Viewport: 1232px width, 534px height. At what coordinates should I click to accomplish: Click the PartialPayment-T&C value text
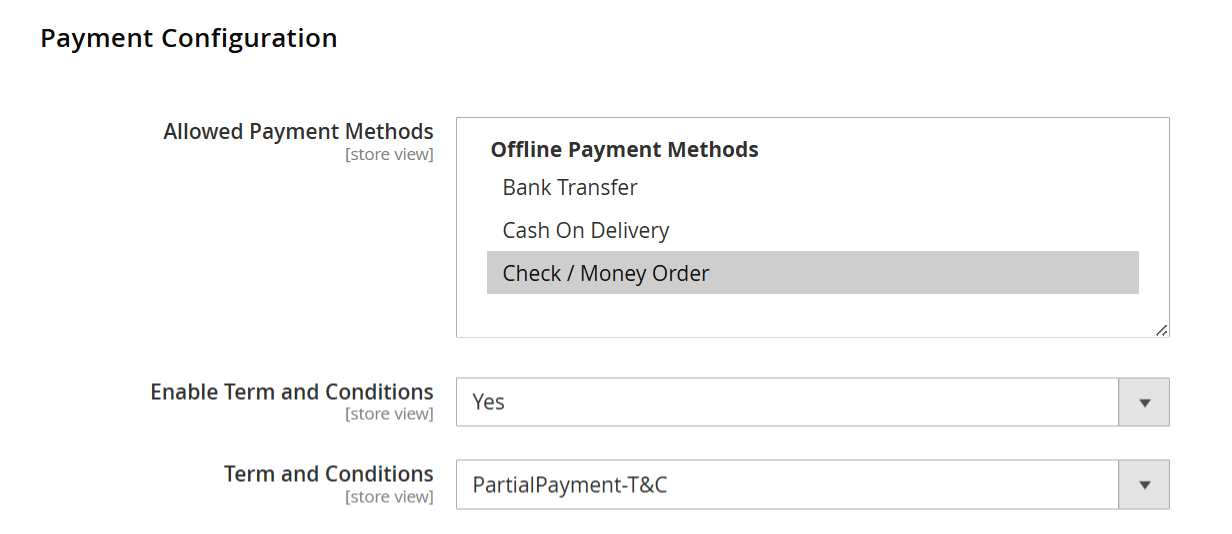[570, 485]
